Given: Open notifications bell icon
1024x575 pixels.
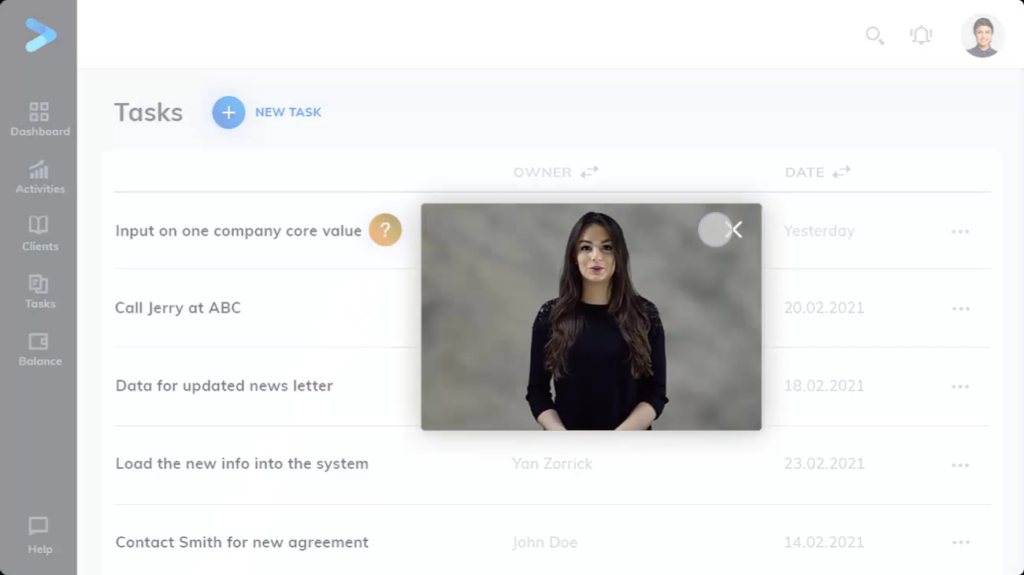Looking at the screenshot, I should 921,35.
